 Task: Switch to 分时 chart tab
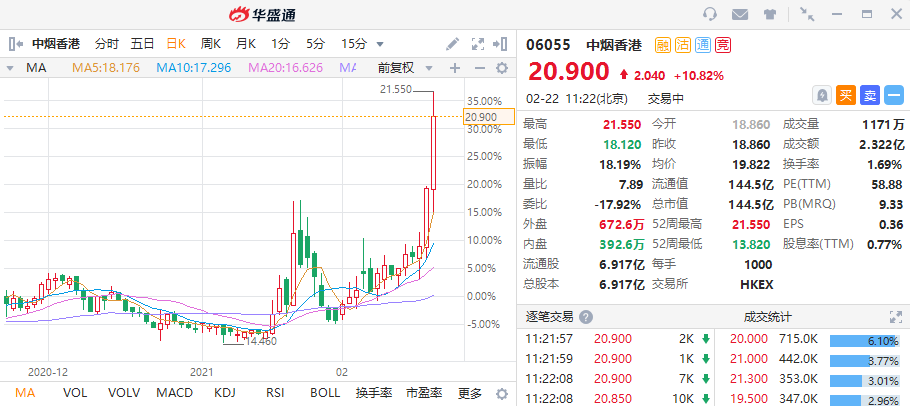[x=107, y=44]
